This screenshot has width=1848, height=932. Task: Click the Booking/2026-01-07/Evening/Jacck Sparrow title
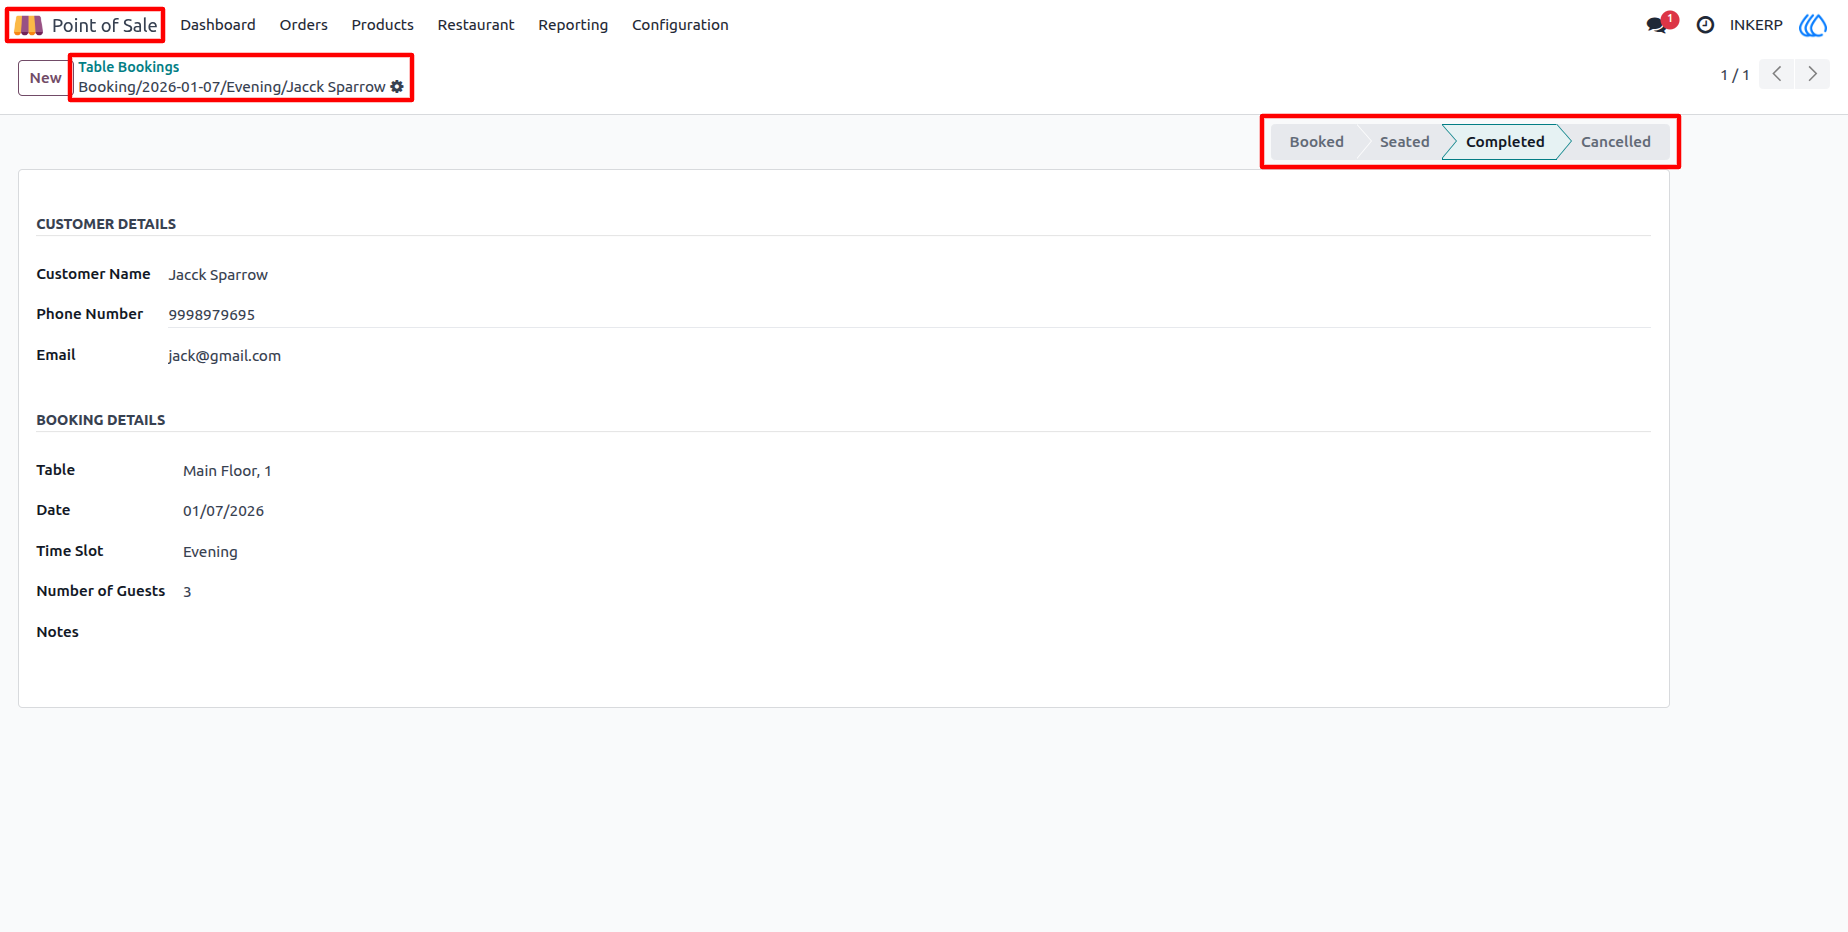[232, 87]
